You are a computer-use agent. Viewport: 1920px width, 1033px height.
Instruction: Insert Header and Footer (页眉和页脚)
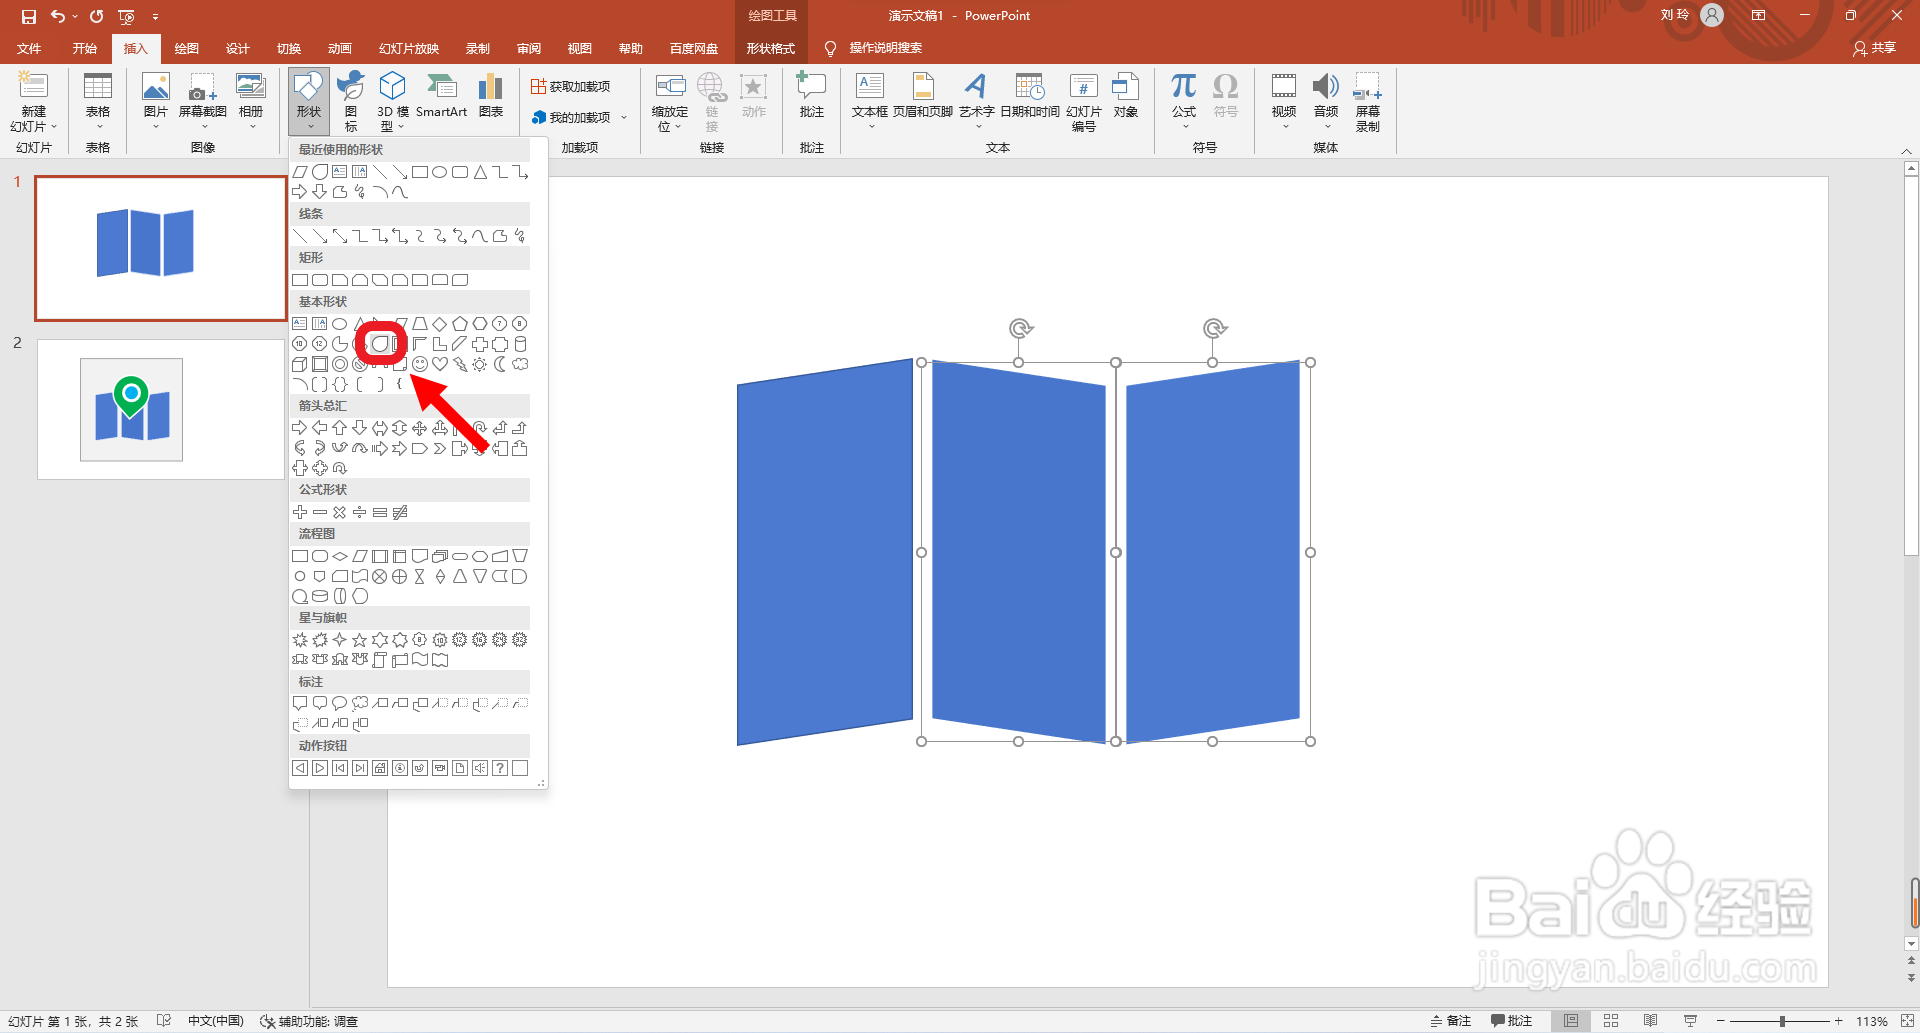click(923, 96)
